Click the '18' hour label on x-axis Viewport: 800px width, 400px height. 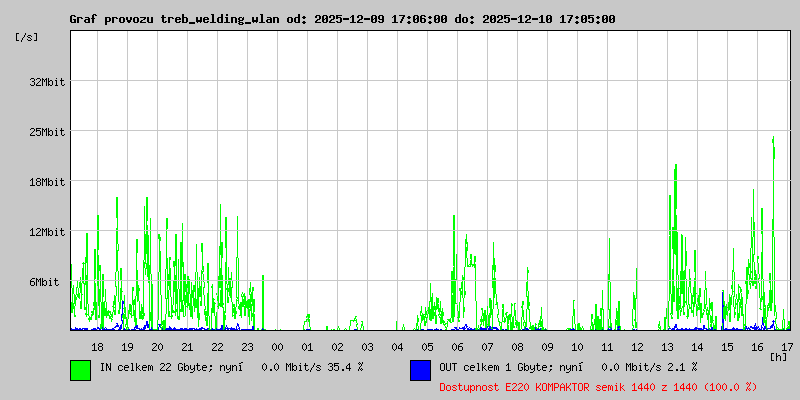coord(97,347)
